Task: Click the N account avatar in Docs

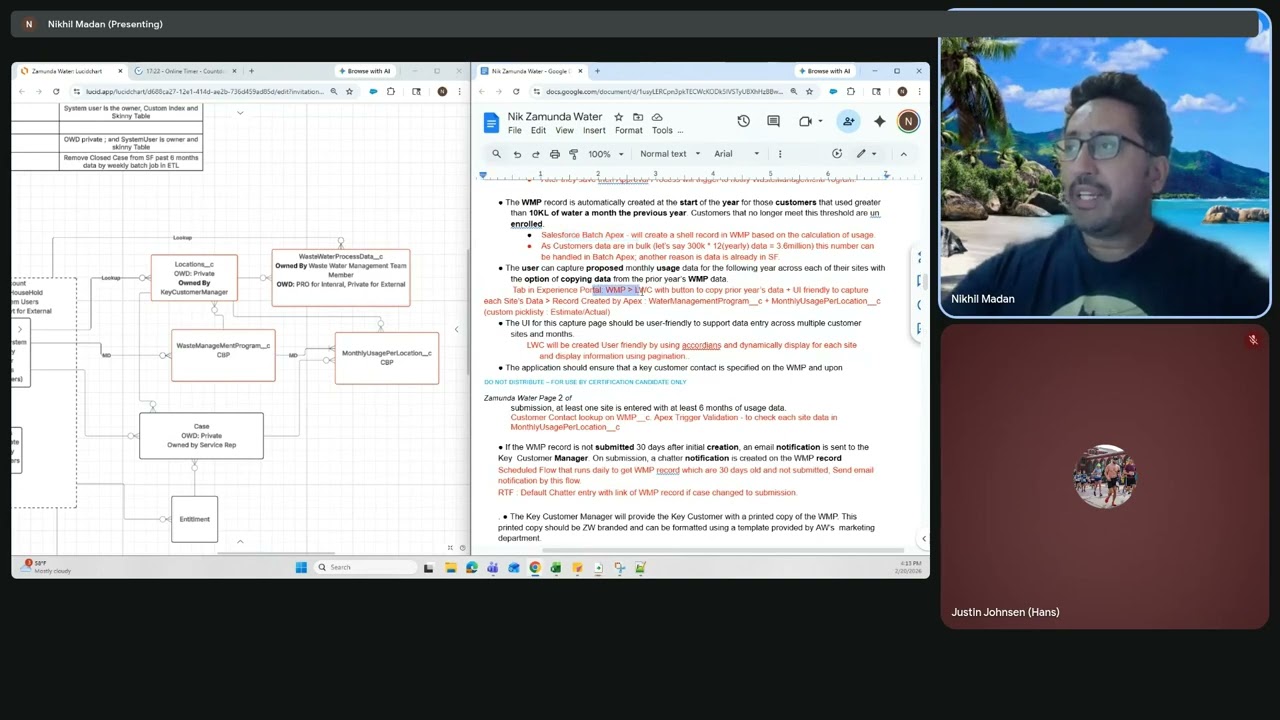Action: pyautogui.click(x=908, y=121)
